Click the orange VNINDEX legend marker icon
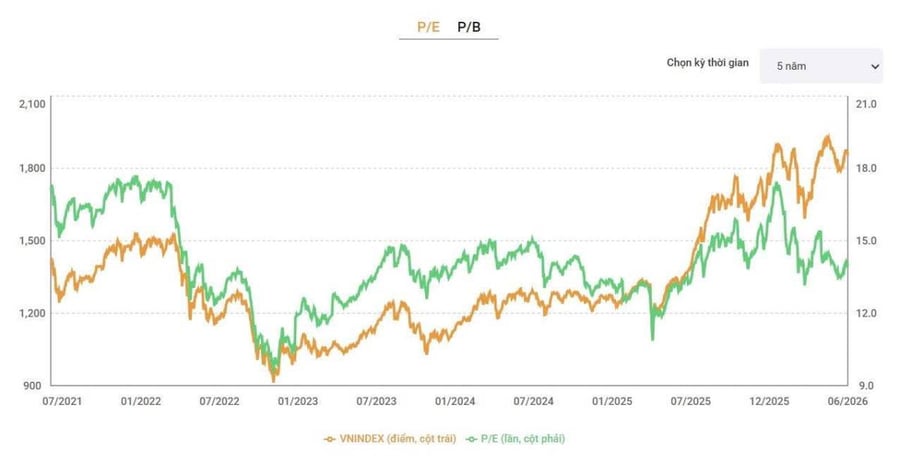 329,440
